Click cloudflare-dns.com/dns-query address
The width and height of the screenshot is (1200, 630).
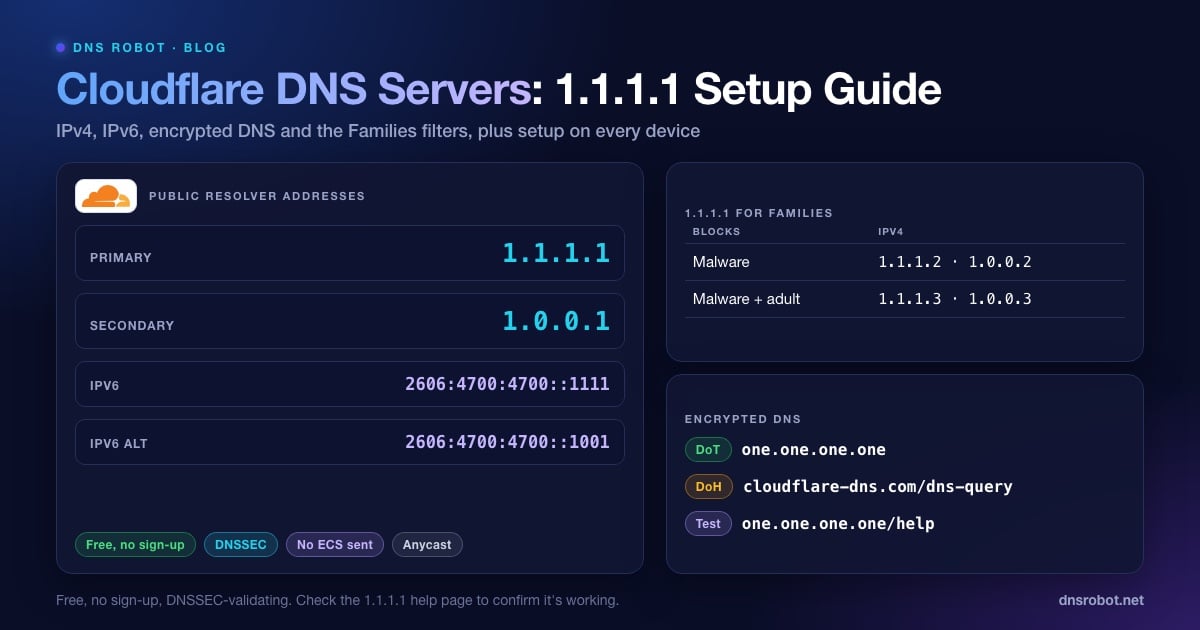[878, 487]
